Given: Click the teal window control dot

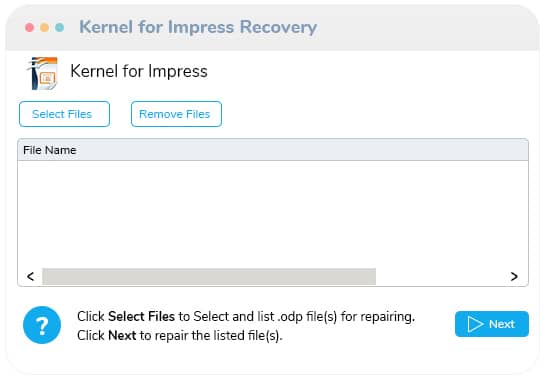Looking at the screenshot, I should [59, 27].
